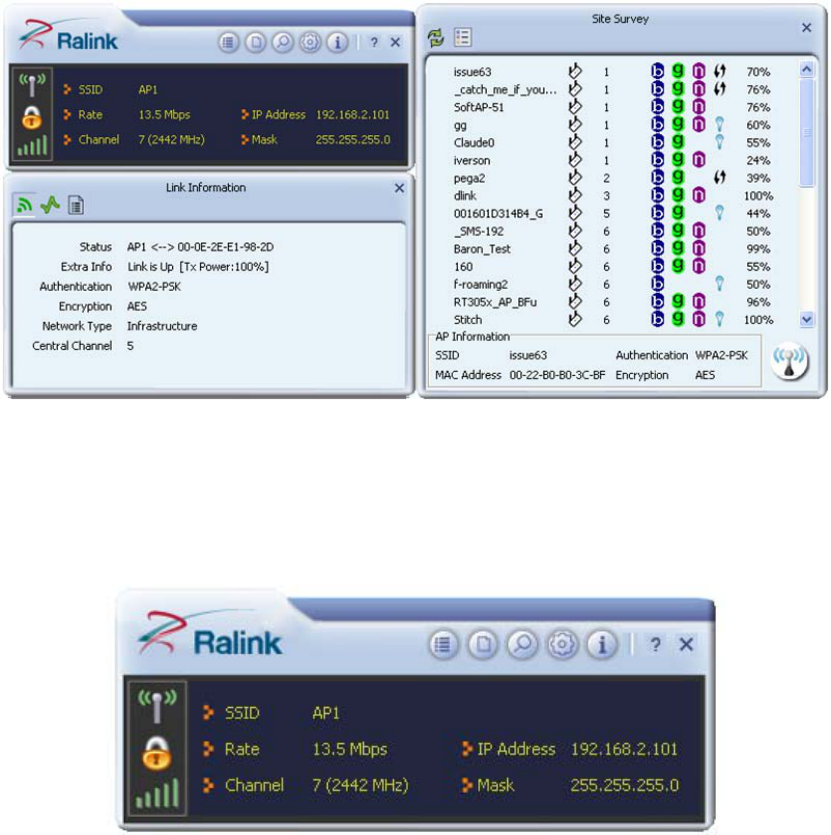Select the Baron_Test network
Image resolution: width=831 pixels, height=835 pixels.
[612, 249]
